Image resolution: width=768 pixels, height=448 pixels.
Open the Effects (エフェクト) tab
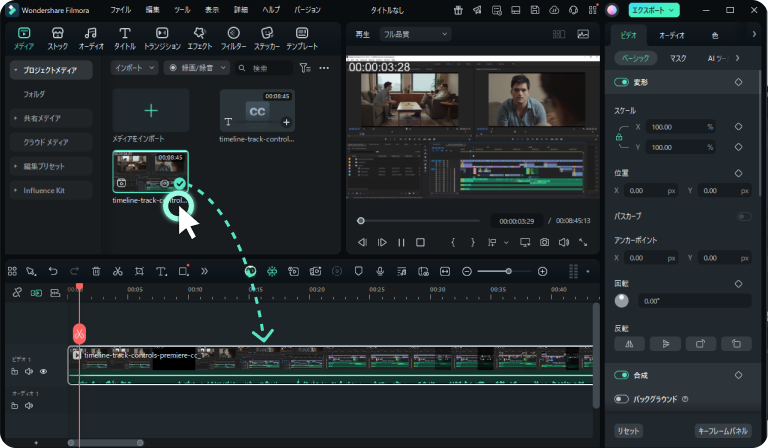click(x=199, y=39)
